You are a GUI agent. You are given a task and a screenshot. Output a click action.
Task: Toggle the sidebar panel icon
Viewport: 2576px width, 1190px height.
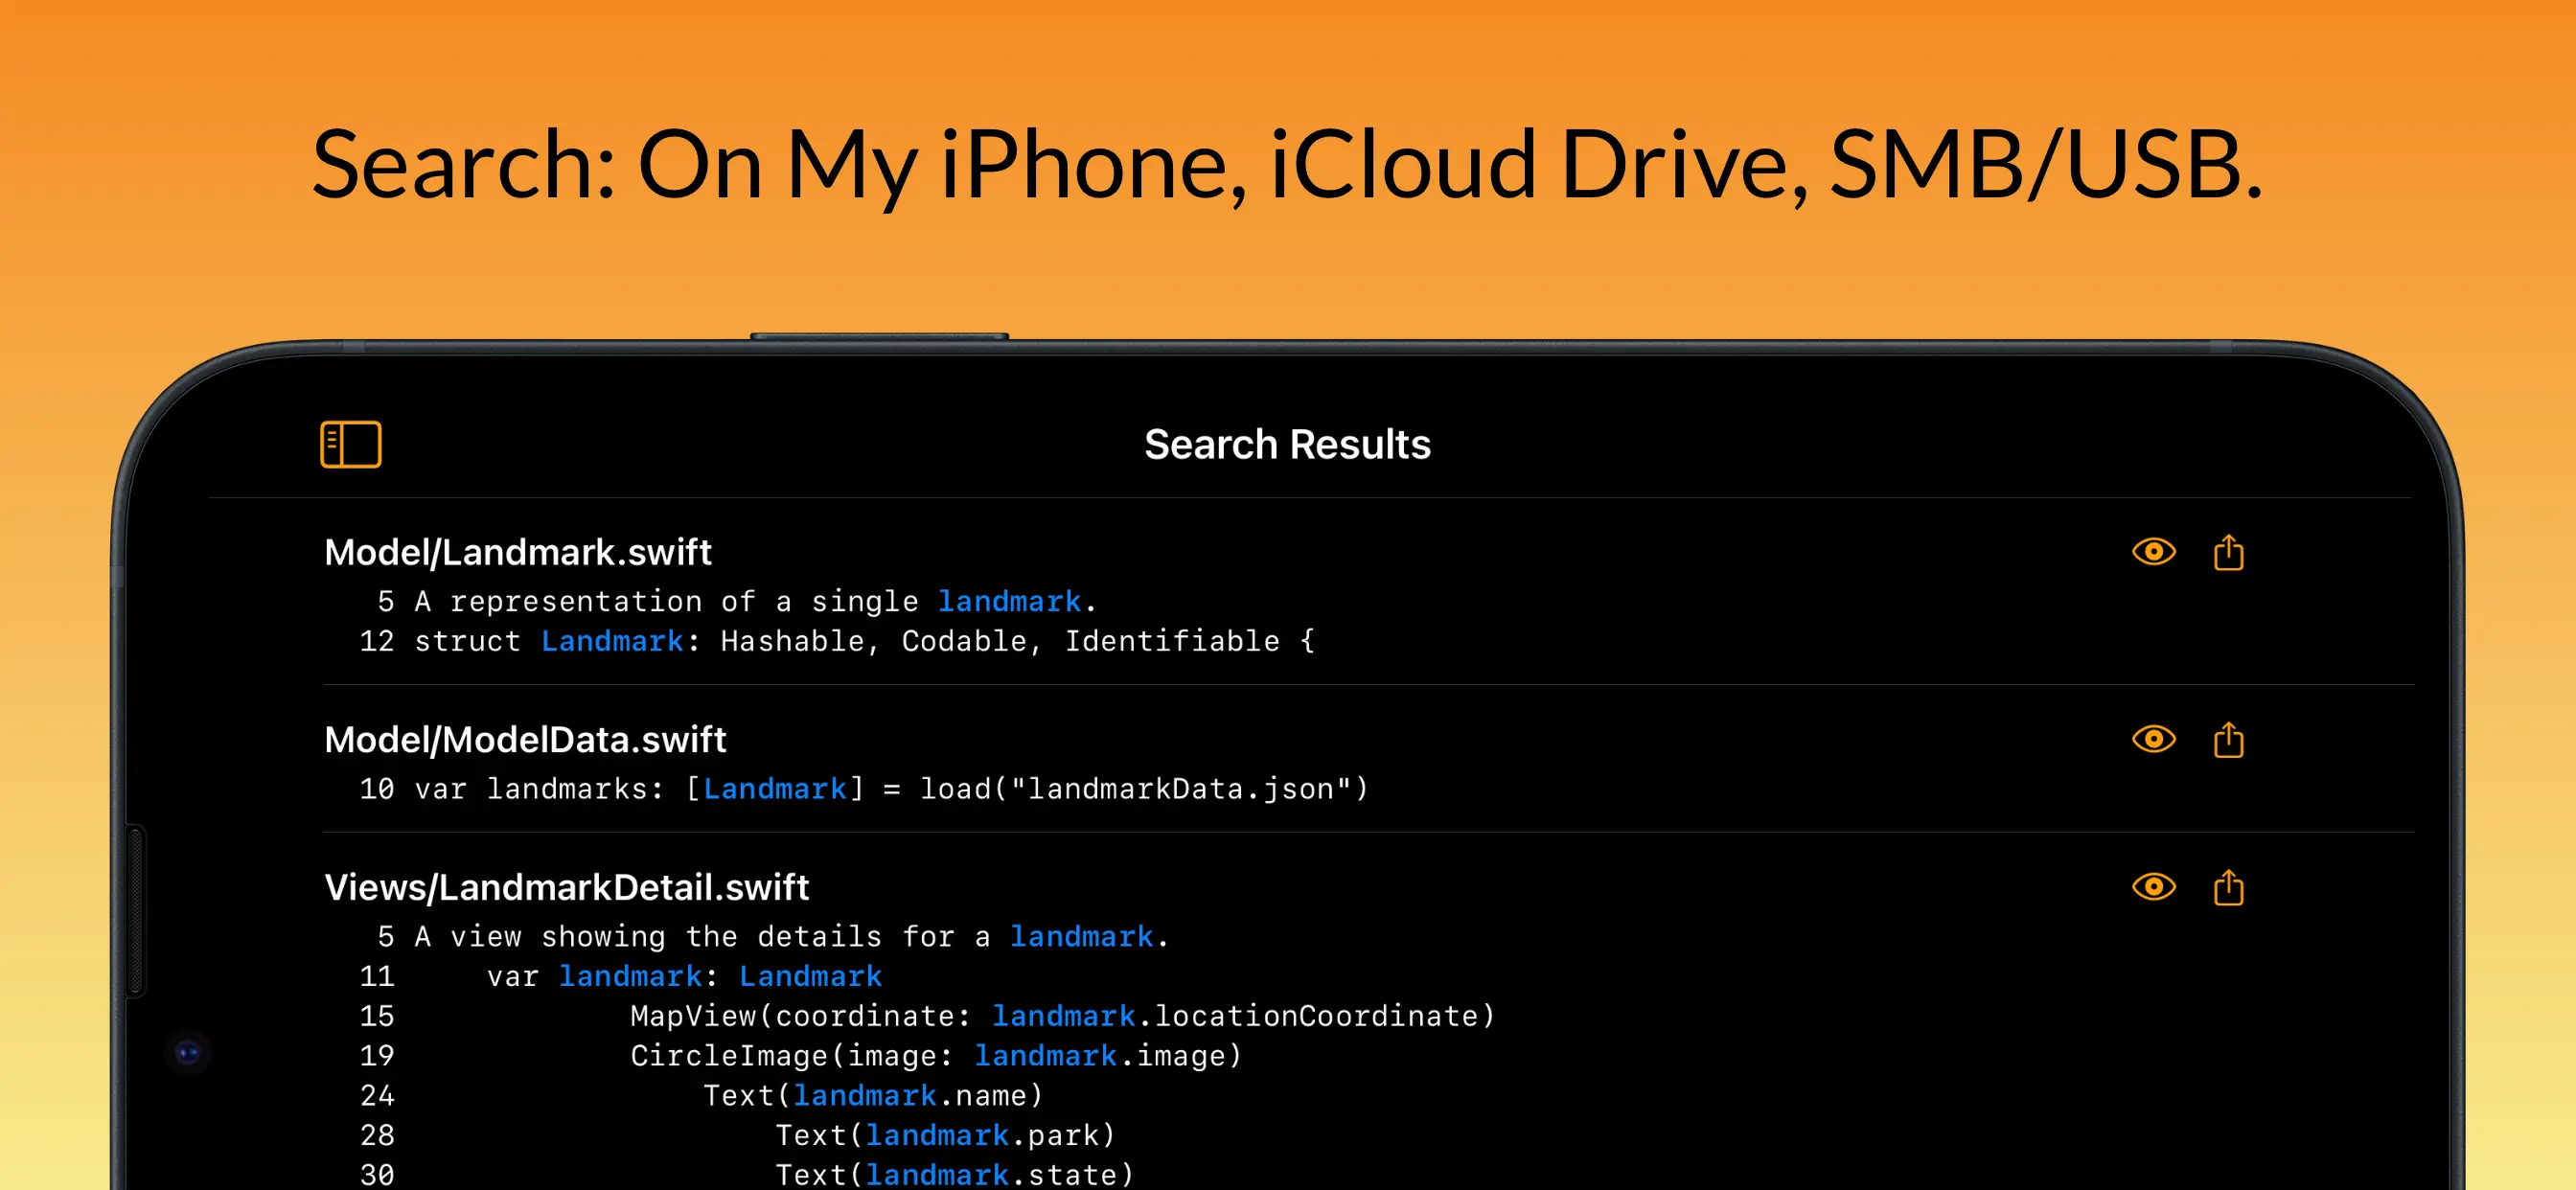click(x=350, y=444)
